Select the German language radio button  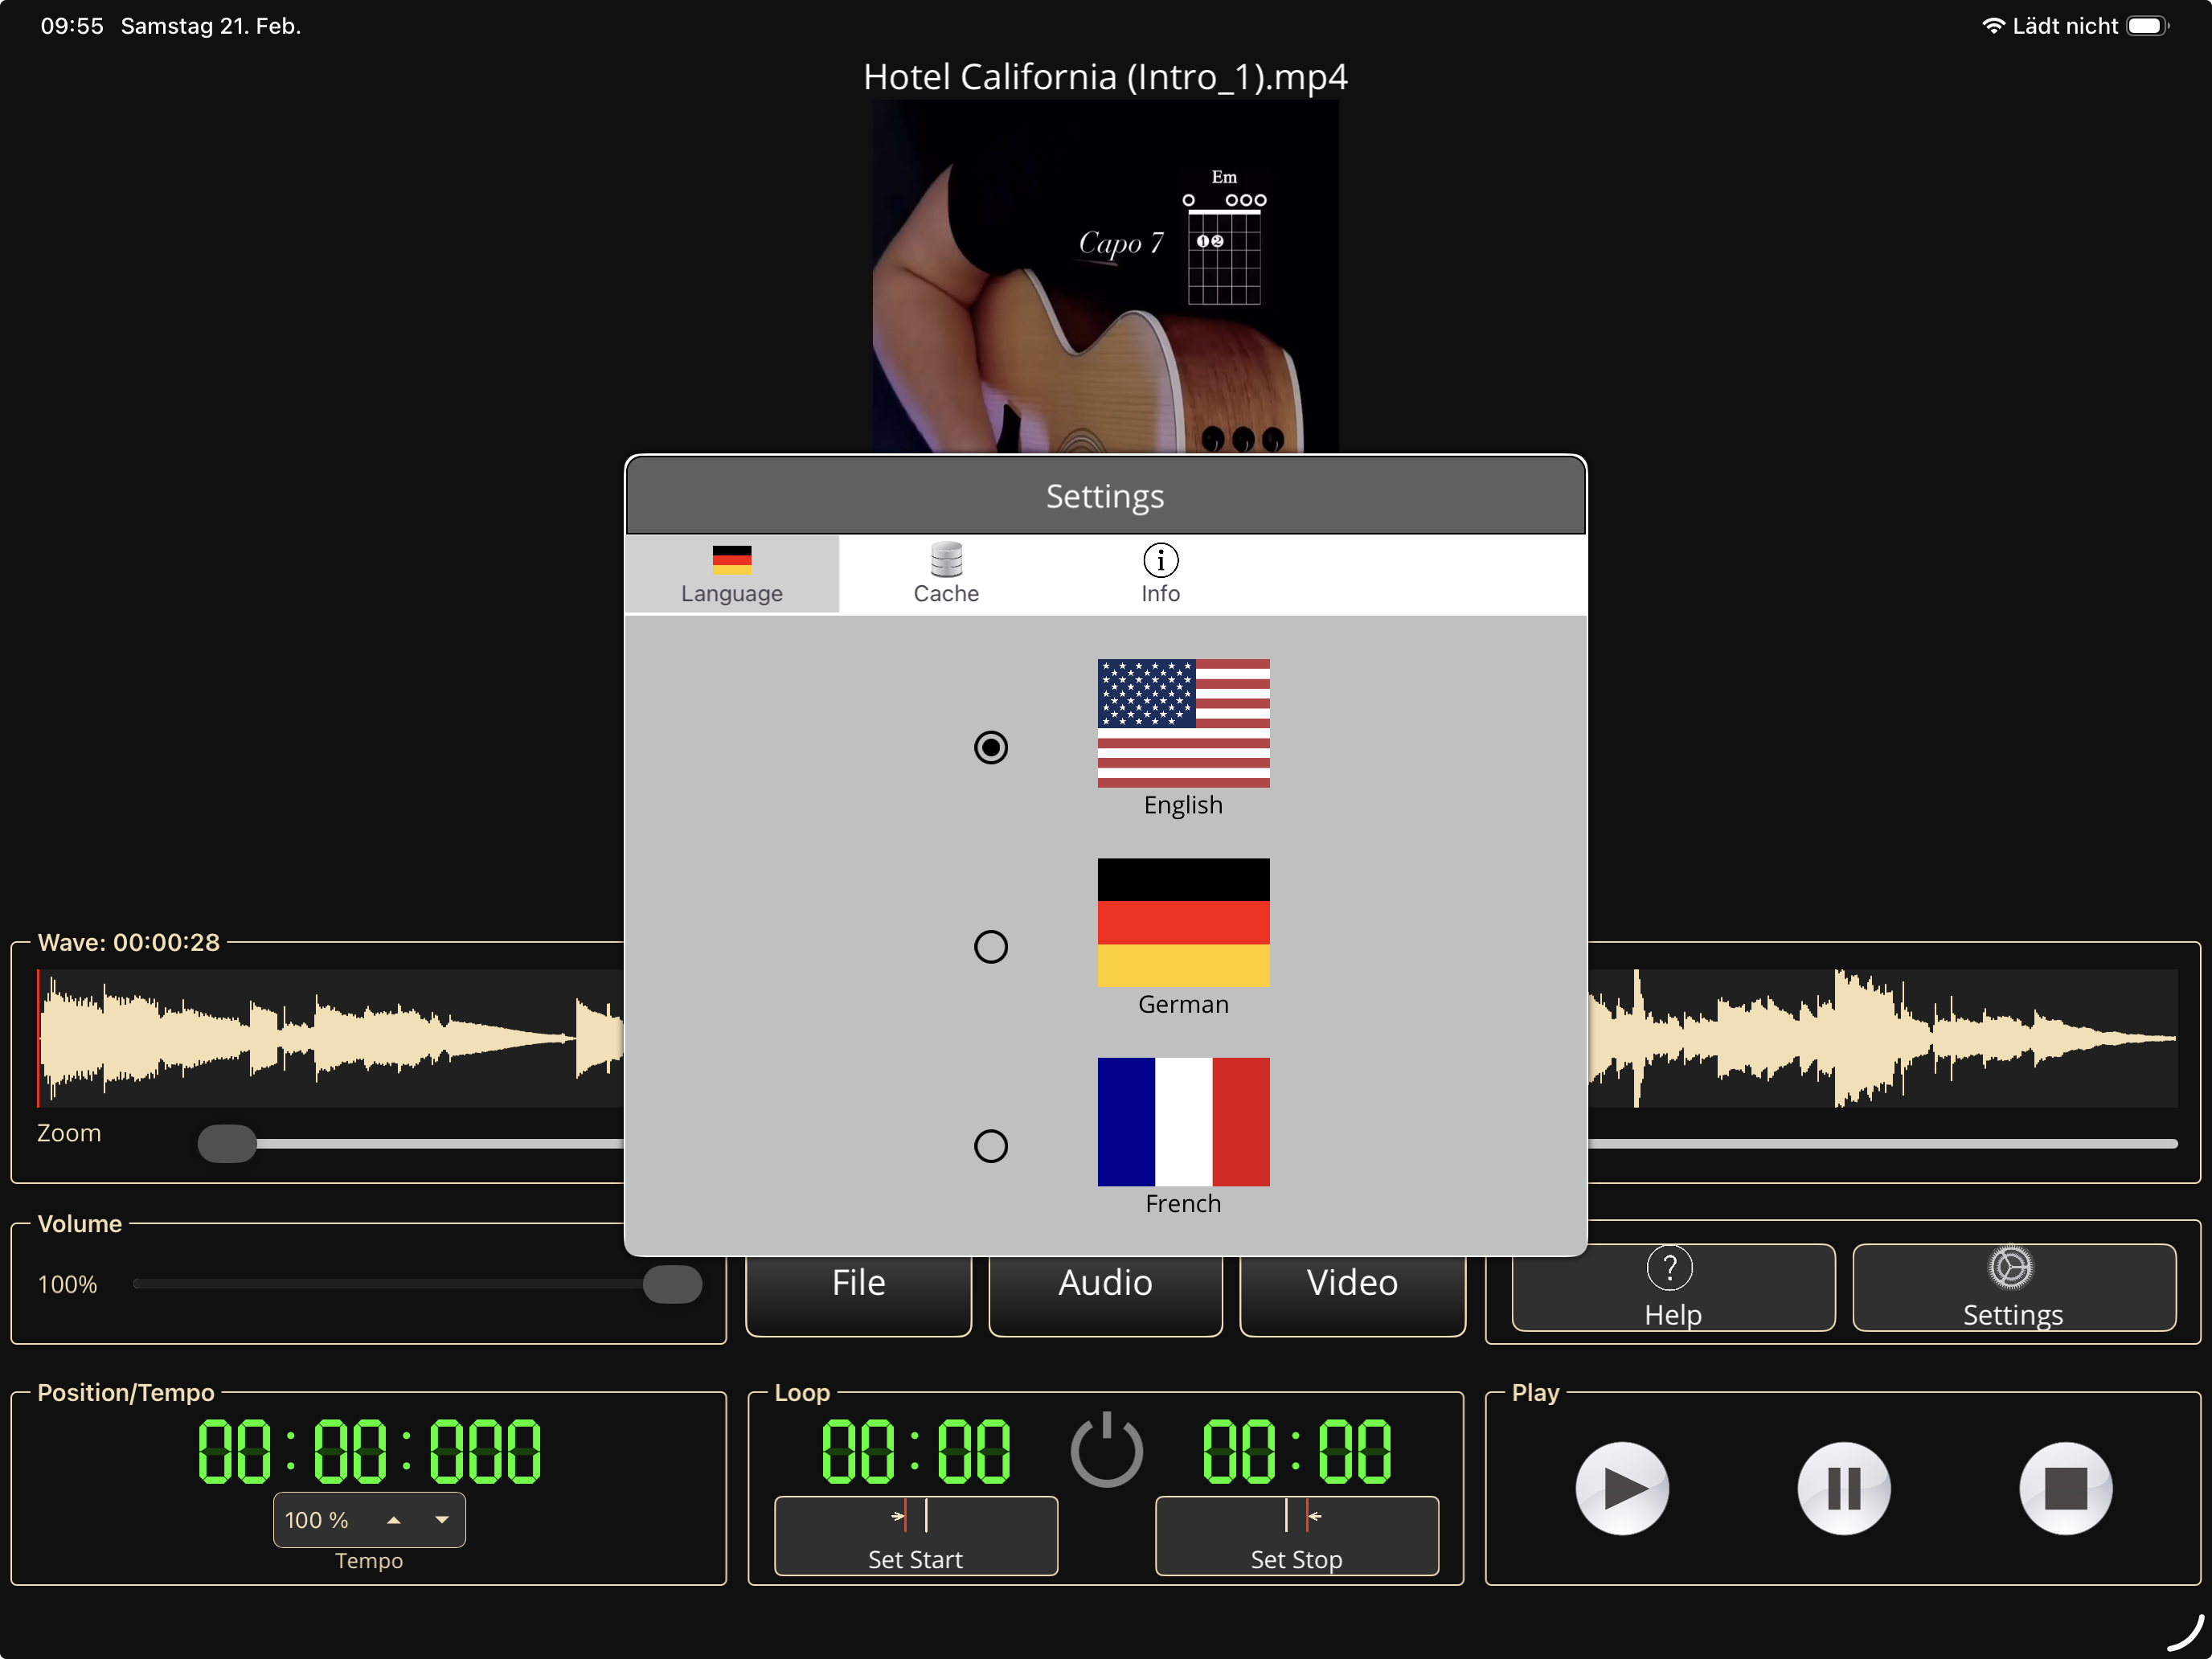pyautogui.click(x=990, y=946)
